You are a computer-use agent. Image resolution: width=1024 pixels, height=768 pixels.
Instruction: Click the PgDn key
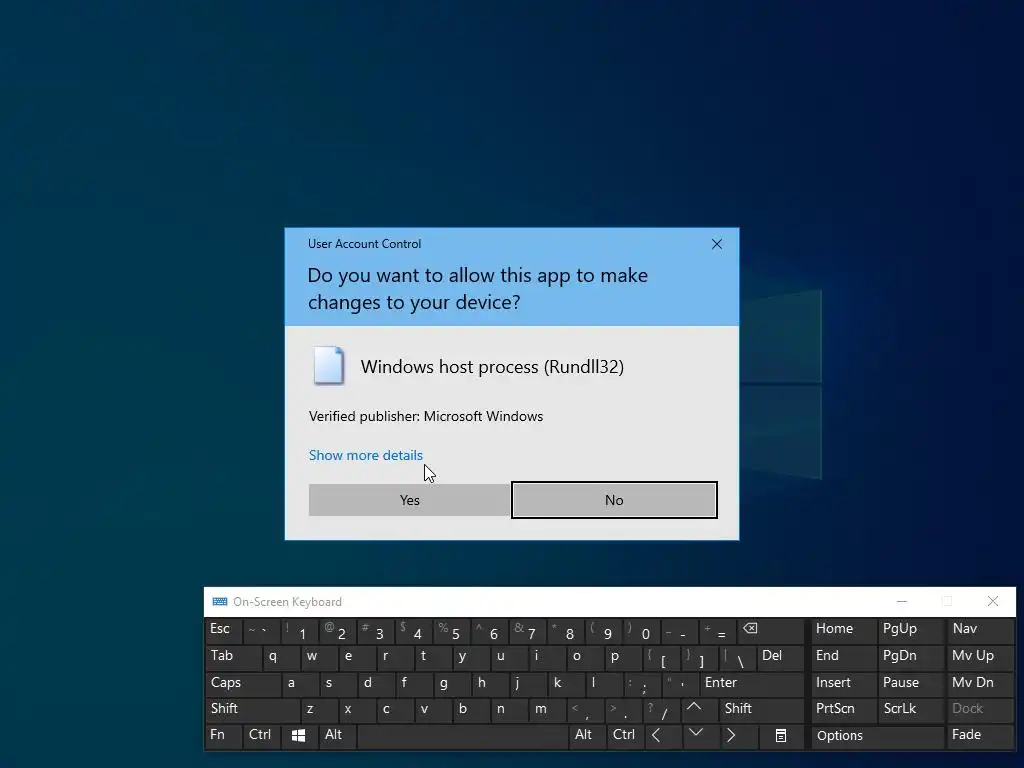pyautogui.click(x=910, y=657)
